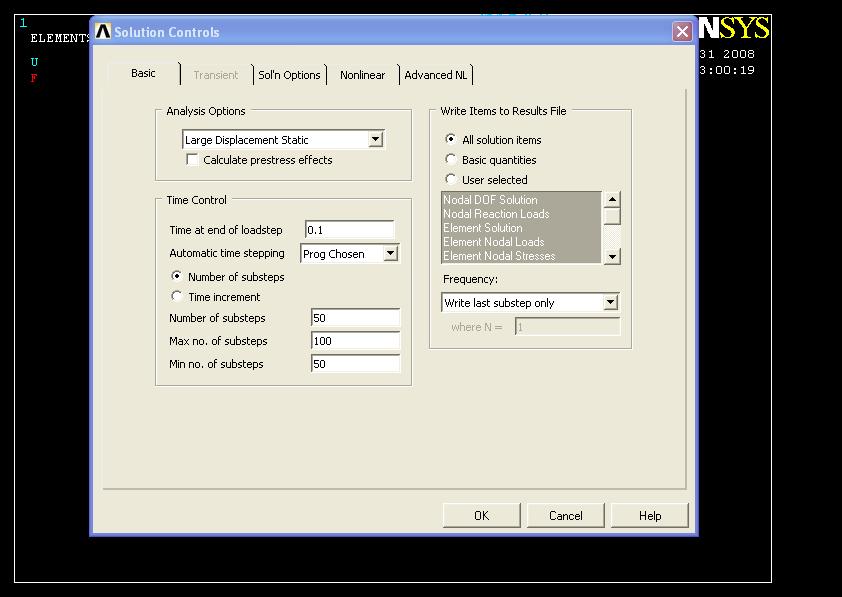
Task: Switch to the Sol'n Options tab
Action: [x=289, y=75]
